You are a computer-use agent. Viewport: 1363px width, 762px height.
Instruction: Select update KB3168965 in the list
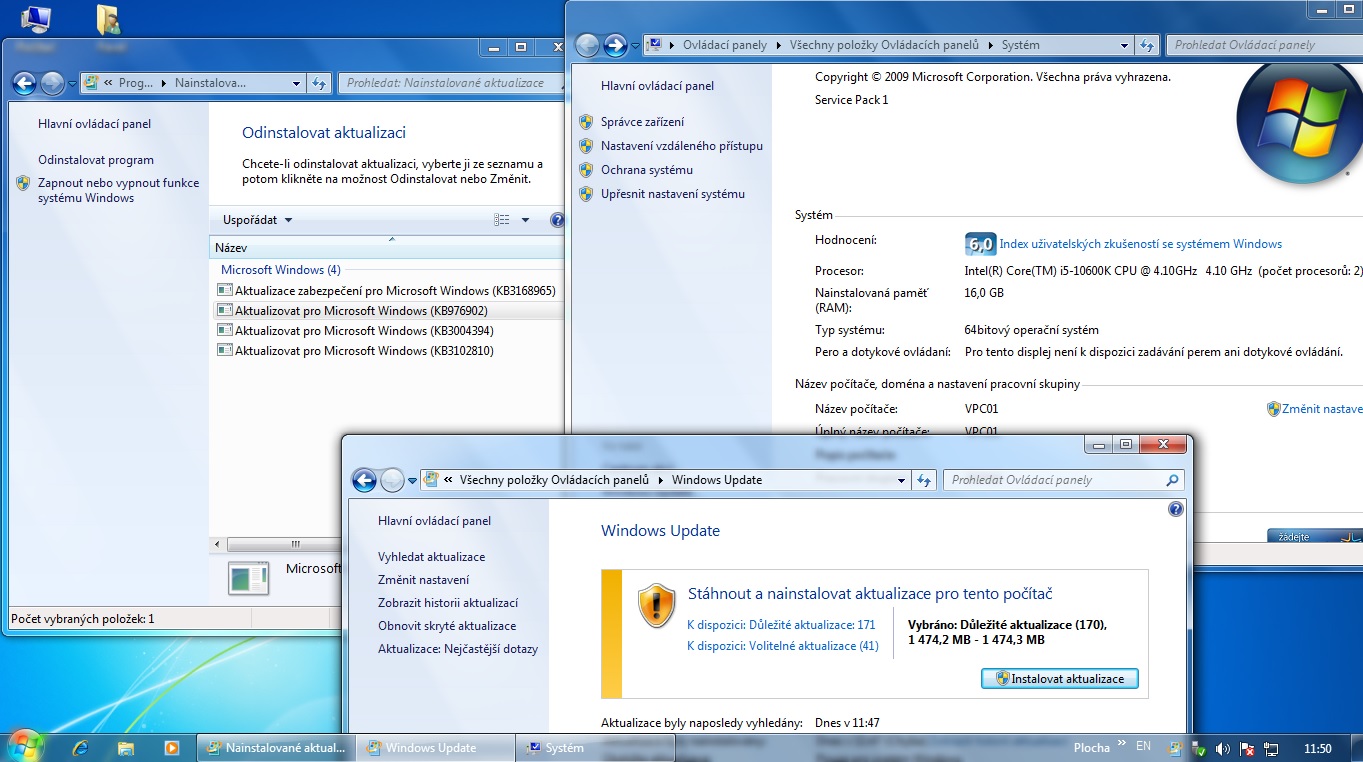(x=386, y=291)
